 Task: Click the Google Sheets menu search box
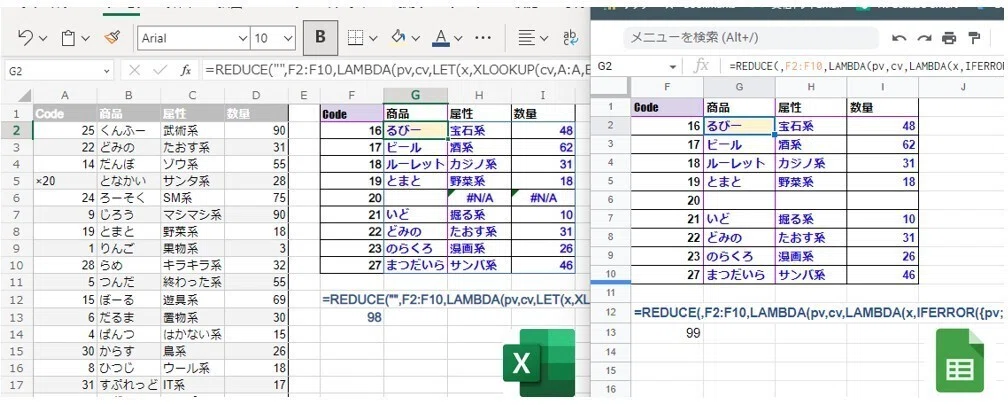tap(750, 38)
